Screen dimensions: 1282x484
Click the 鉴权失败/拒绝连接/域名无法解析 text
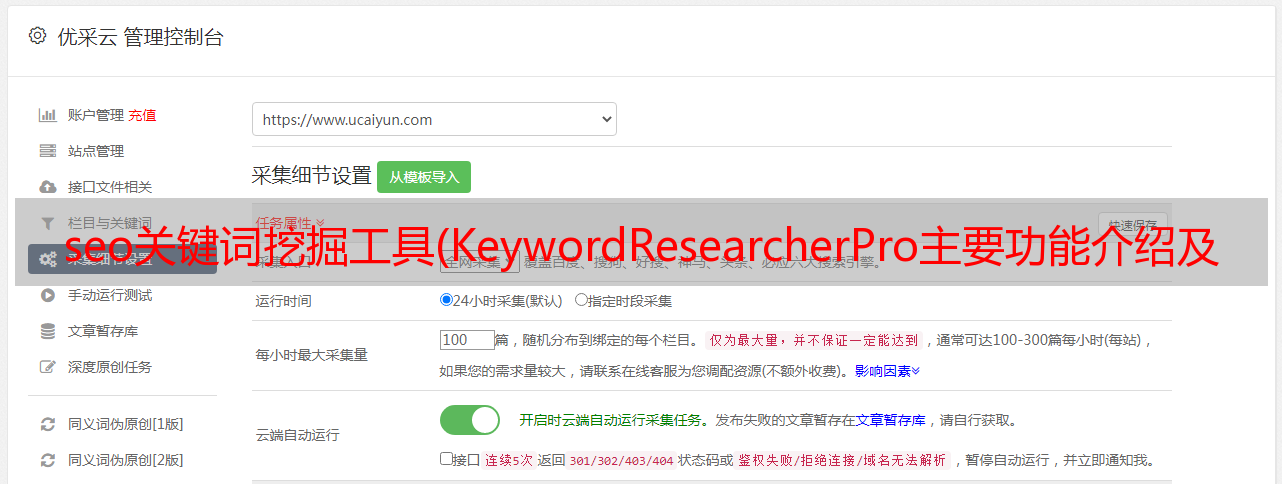click(843, 460)
